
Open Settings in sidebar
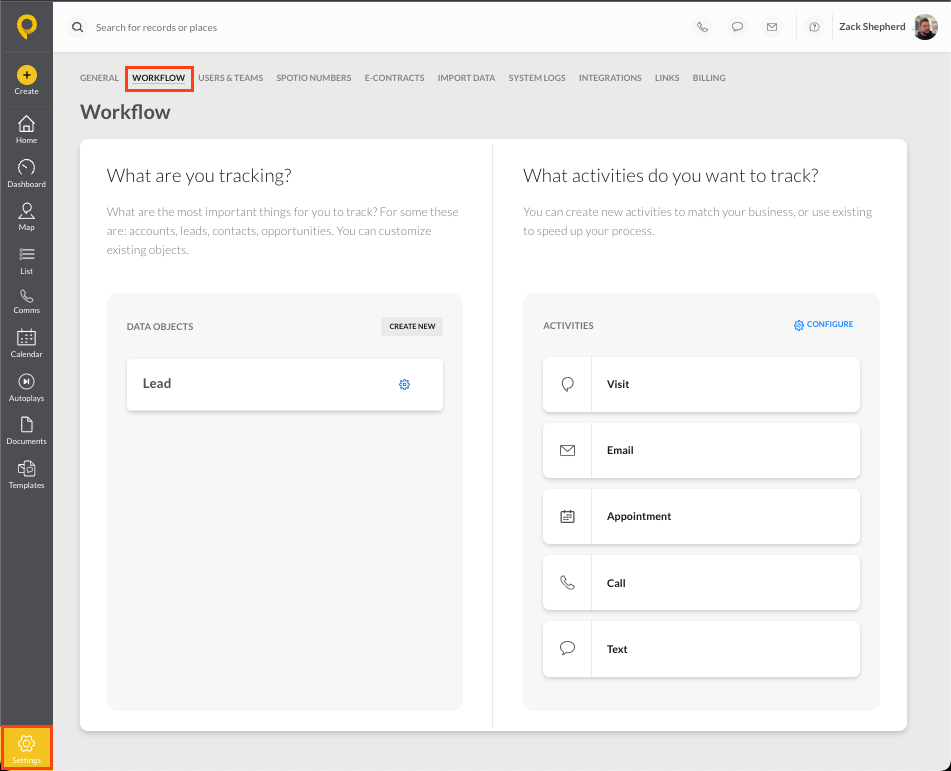tap(27, 749)
